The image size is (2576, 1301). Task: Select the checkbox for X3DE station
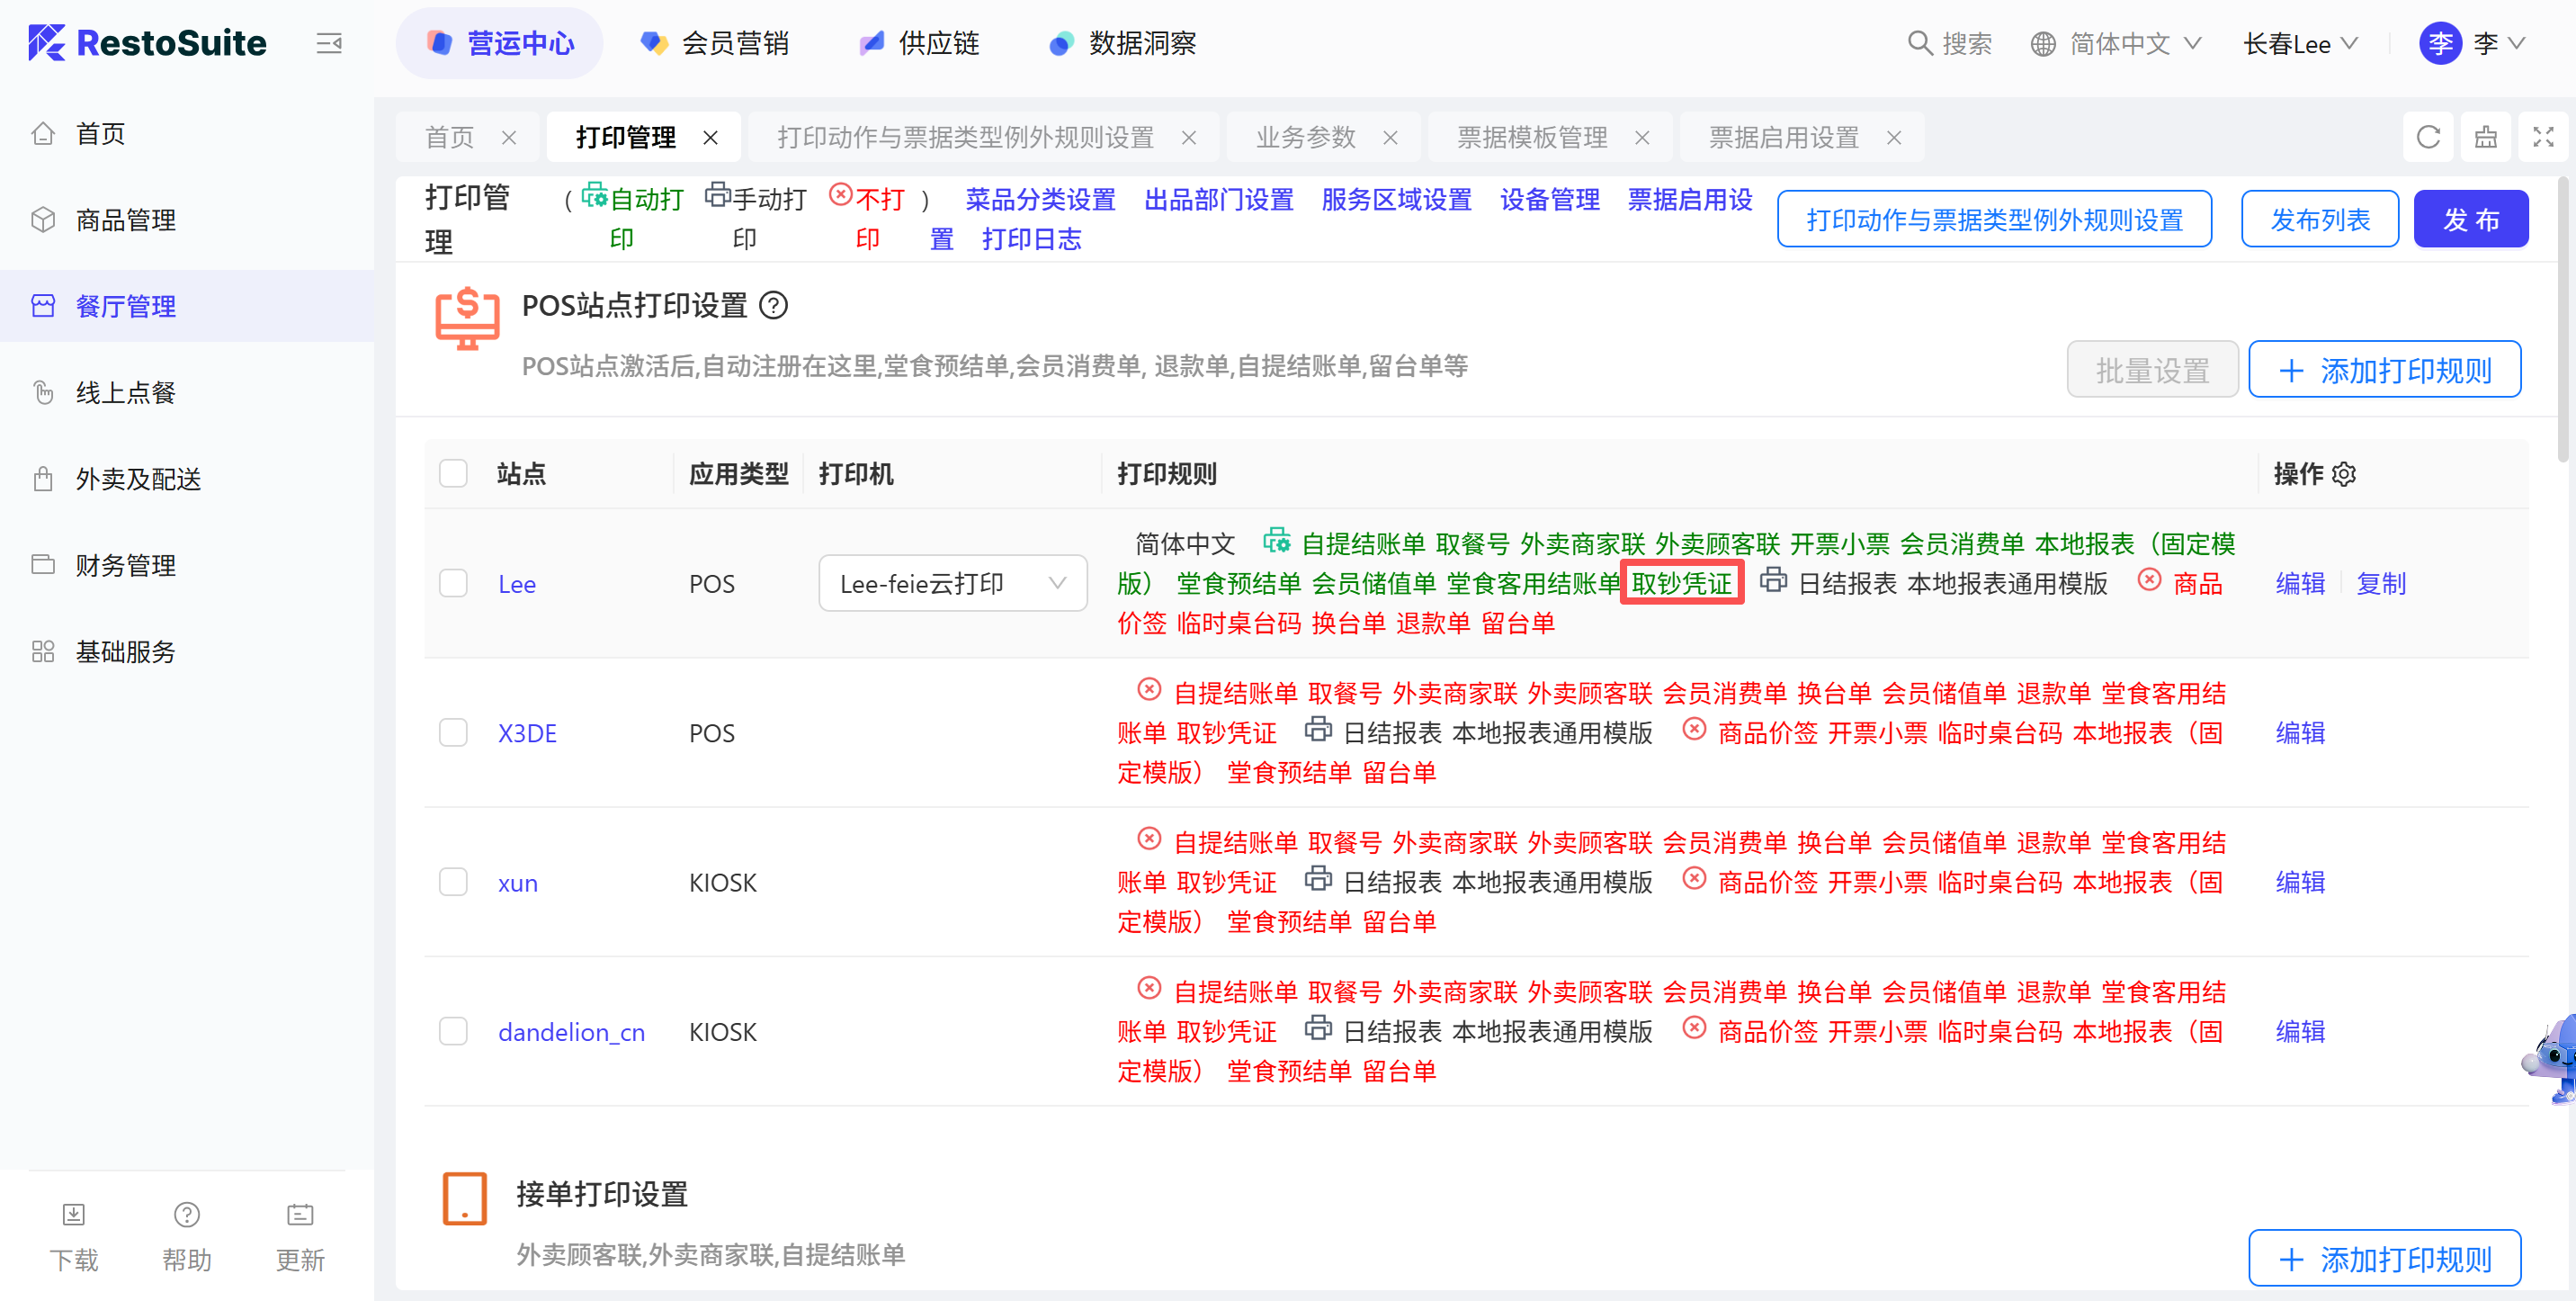pyautogui.click(x=453, y=733)
